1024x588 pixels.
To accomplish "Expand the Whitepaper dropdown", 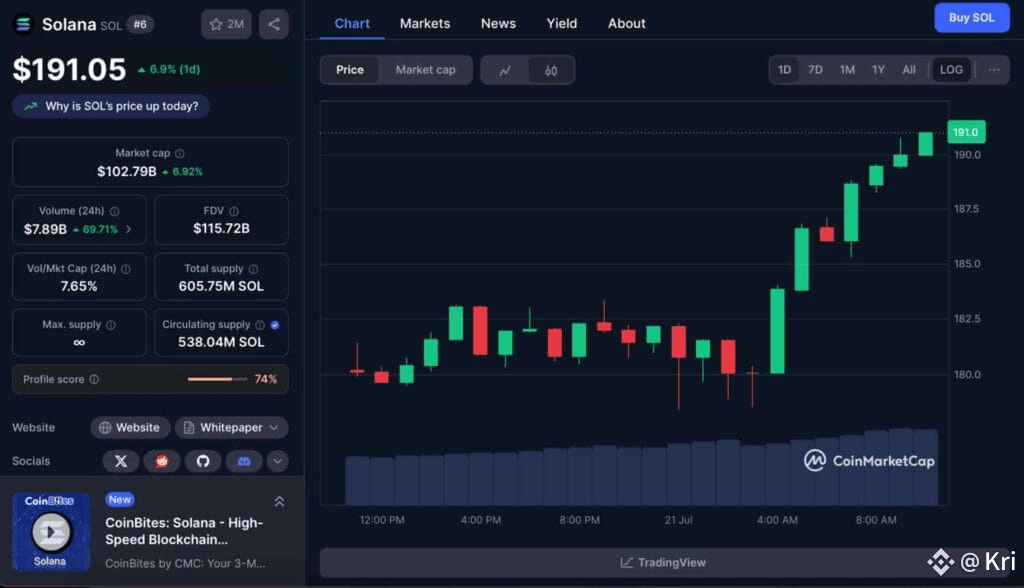I will 231,427.
